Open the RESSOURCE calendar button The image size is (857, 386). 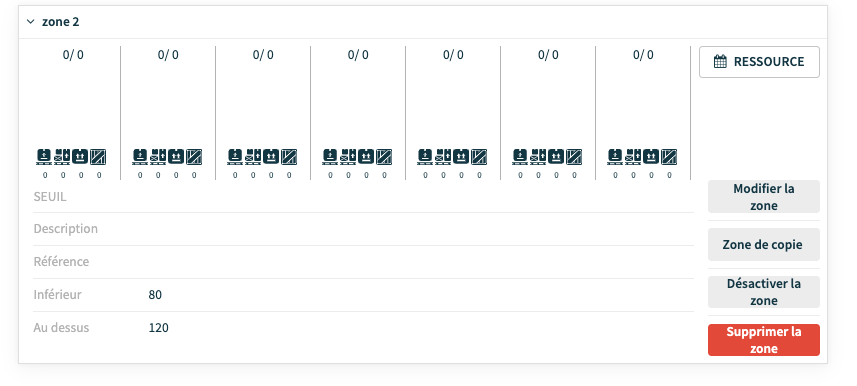[759, 62]
